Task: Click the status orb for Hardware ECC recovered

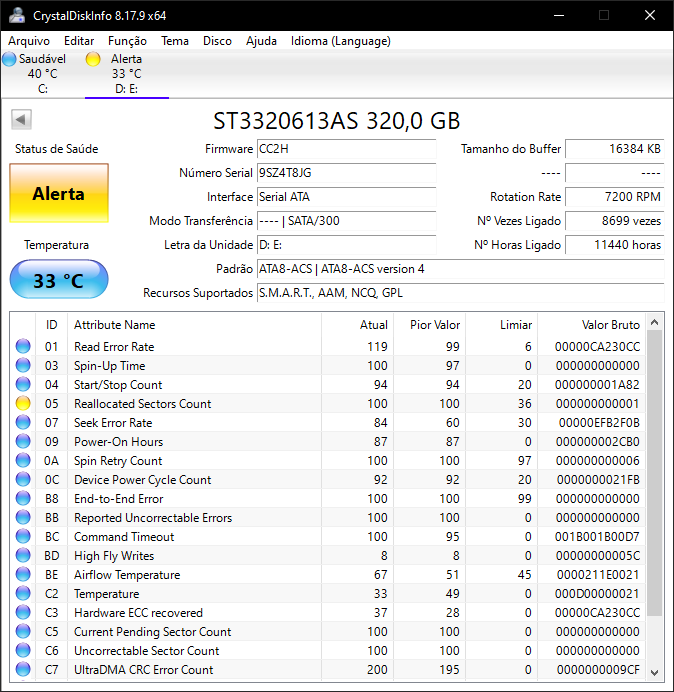Action: click(23, 612)
